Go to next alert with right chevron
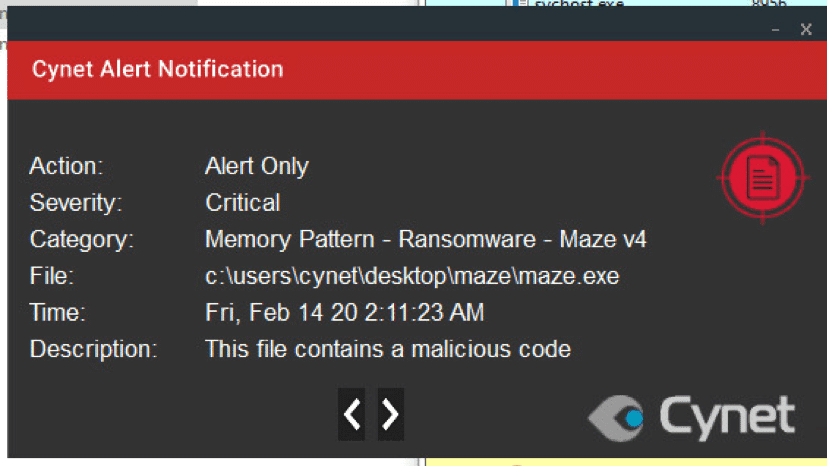Screen dimensions: 827x466 pyautogui.click(x=391, y=414)
